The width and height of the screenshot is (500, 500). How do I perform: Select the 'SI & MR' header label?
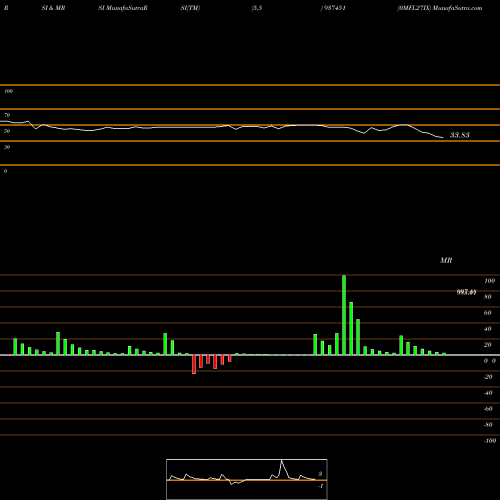[x=53, y=8]
